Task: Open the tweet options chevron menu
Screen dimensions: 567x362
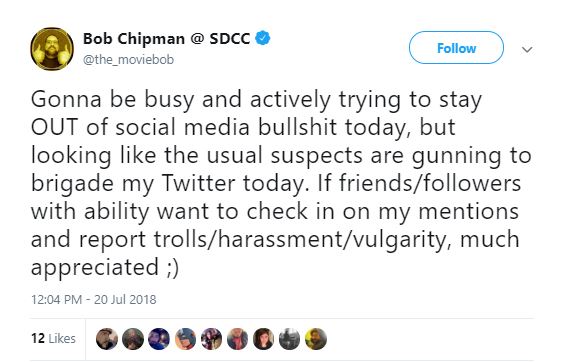Action: 527,49
